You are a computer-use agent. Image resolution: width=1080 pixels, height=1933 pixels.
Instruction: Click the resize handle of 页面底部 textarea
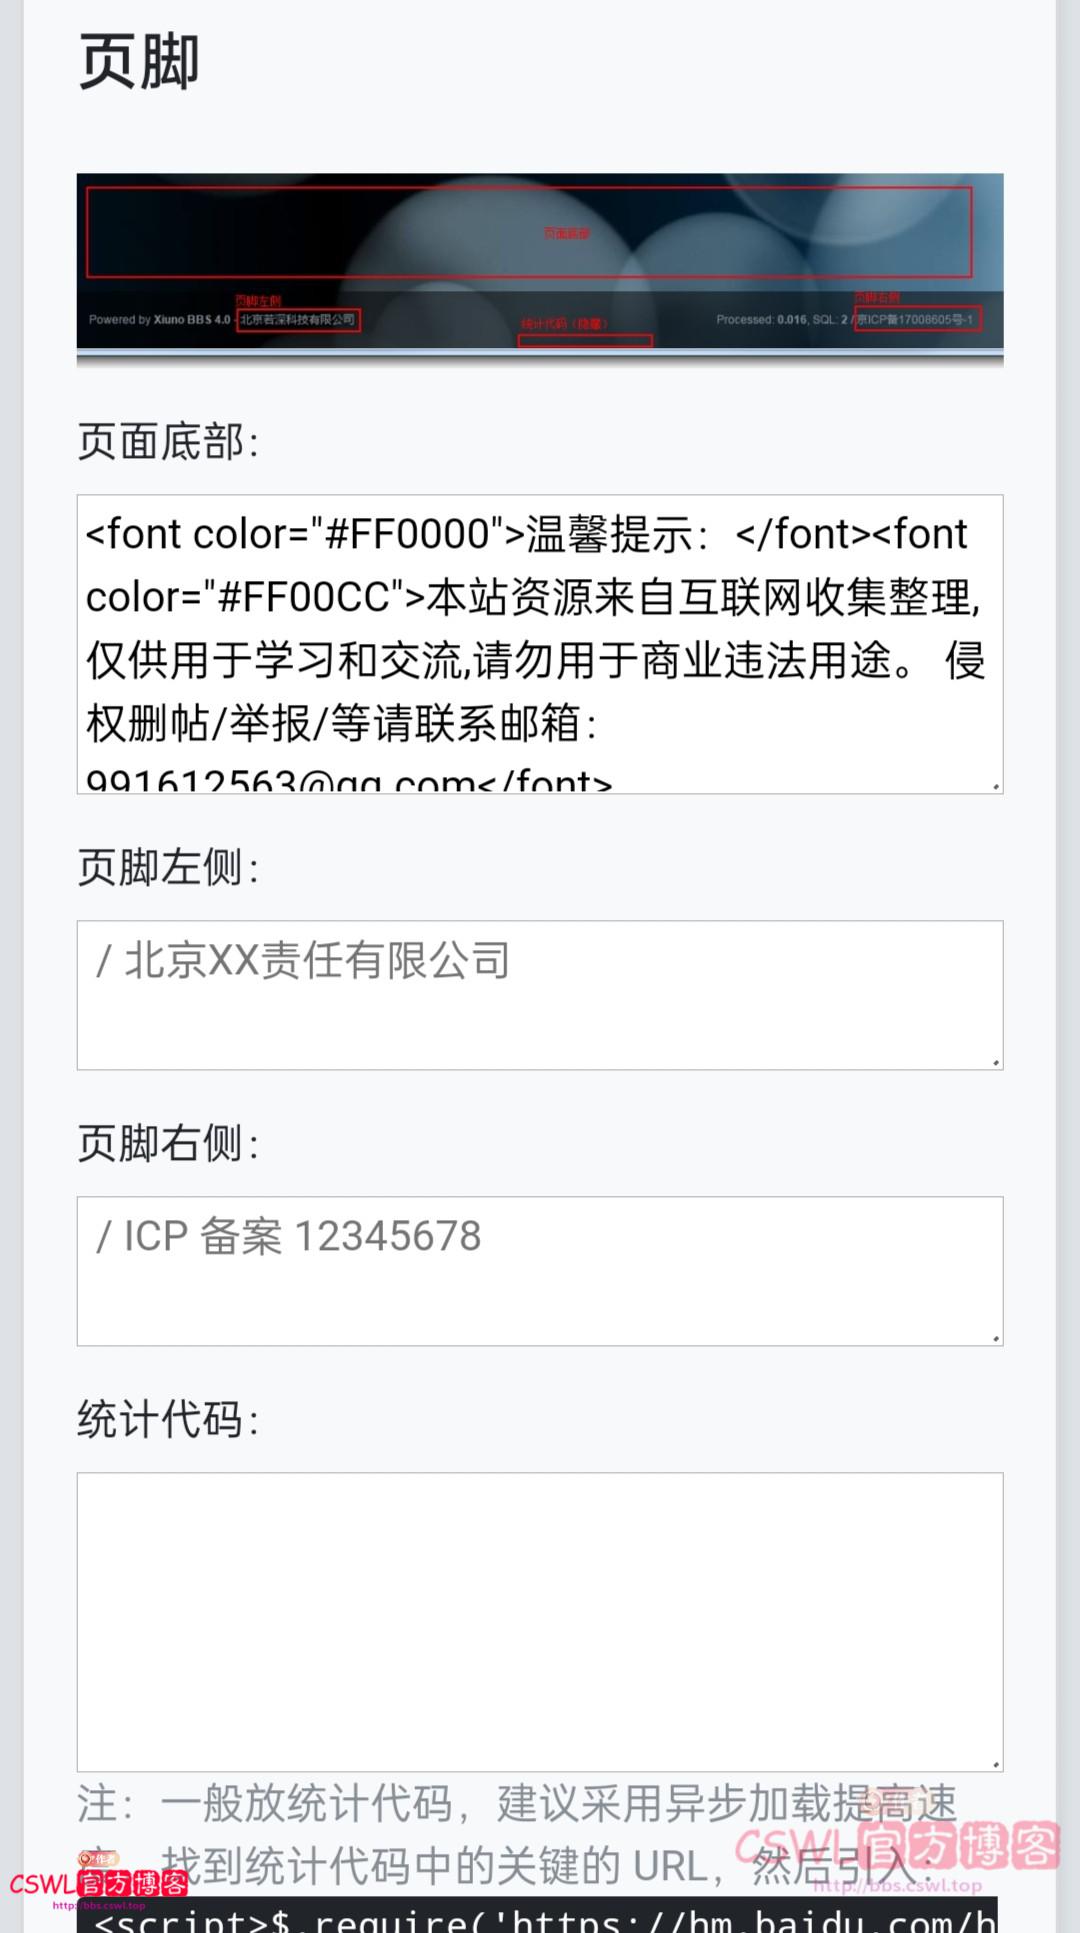996,787
